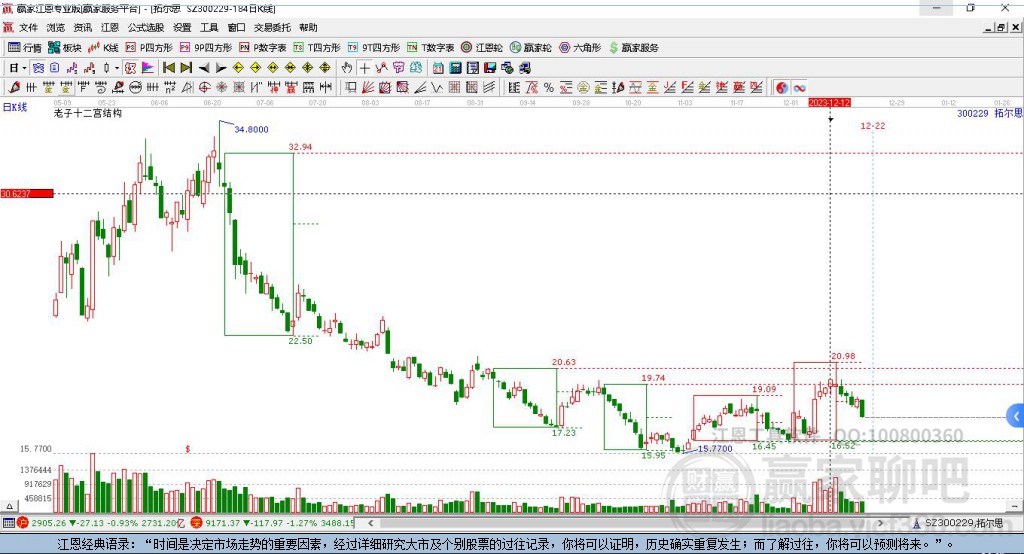The image size is (1024, 554).
Task: Open the P四方形 tool
Action: [x=149, y=48]
